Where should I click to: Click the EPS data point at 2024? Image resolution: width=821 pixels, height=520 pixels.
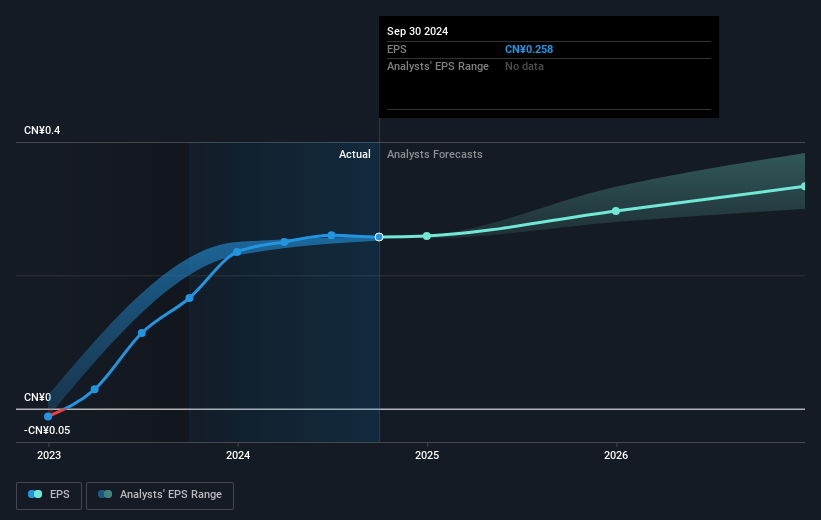pyautogui.click(x=237, y=252)
